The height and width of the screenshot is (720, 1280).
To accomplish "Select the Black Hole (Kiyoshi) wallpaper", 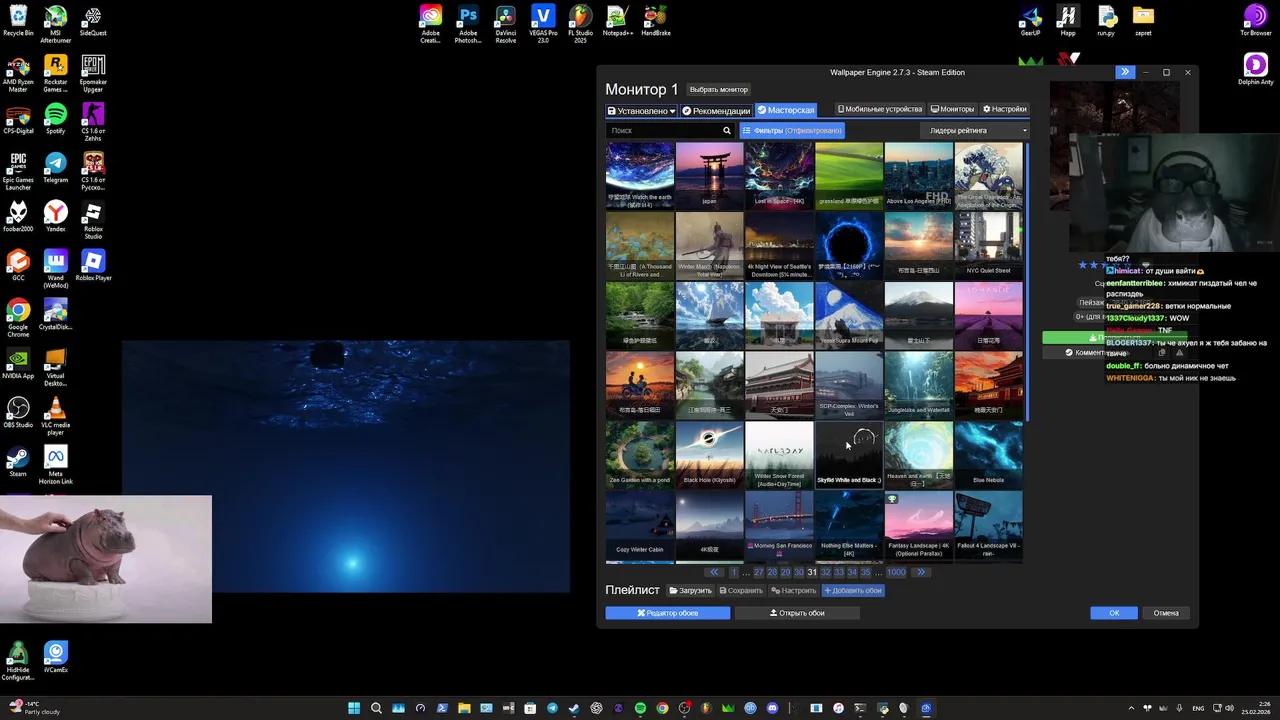I will click(x=709, y=455).
